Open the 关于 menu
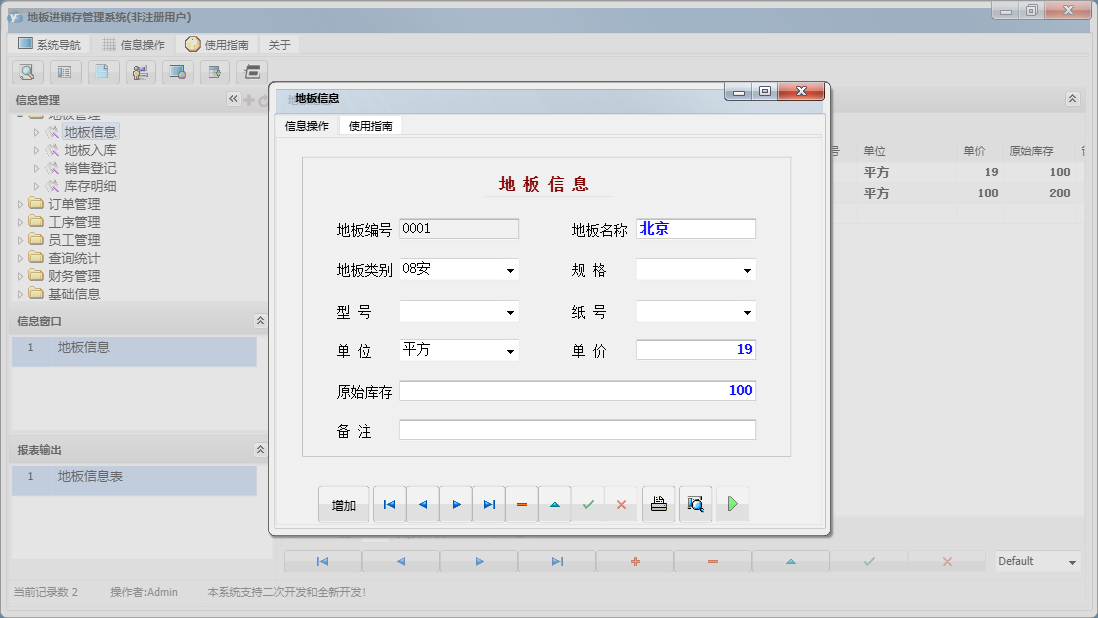 coord(278,44)
